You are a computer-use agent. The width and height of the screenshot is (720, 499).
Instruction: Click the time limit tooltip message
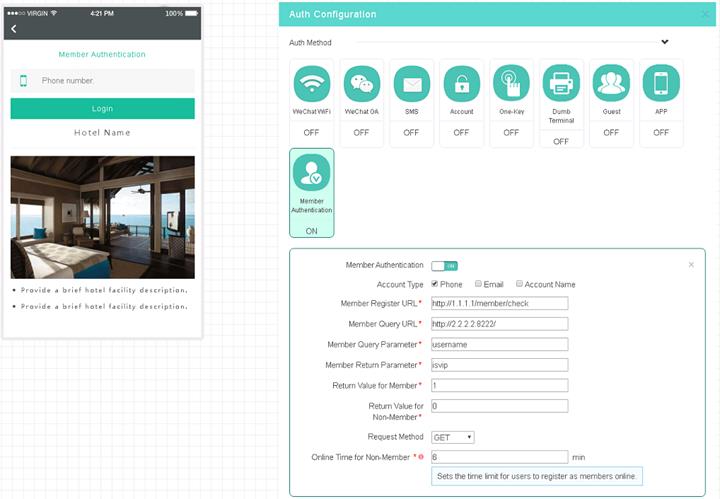pos(537,476)
